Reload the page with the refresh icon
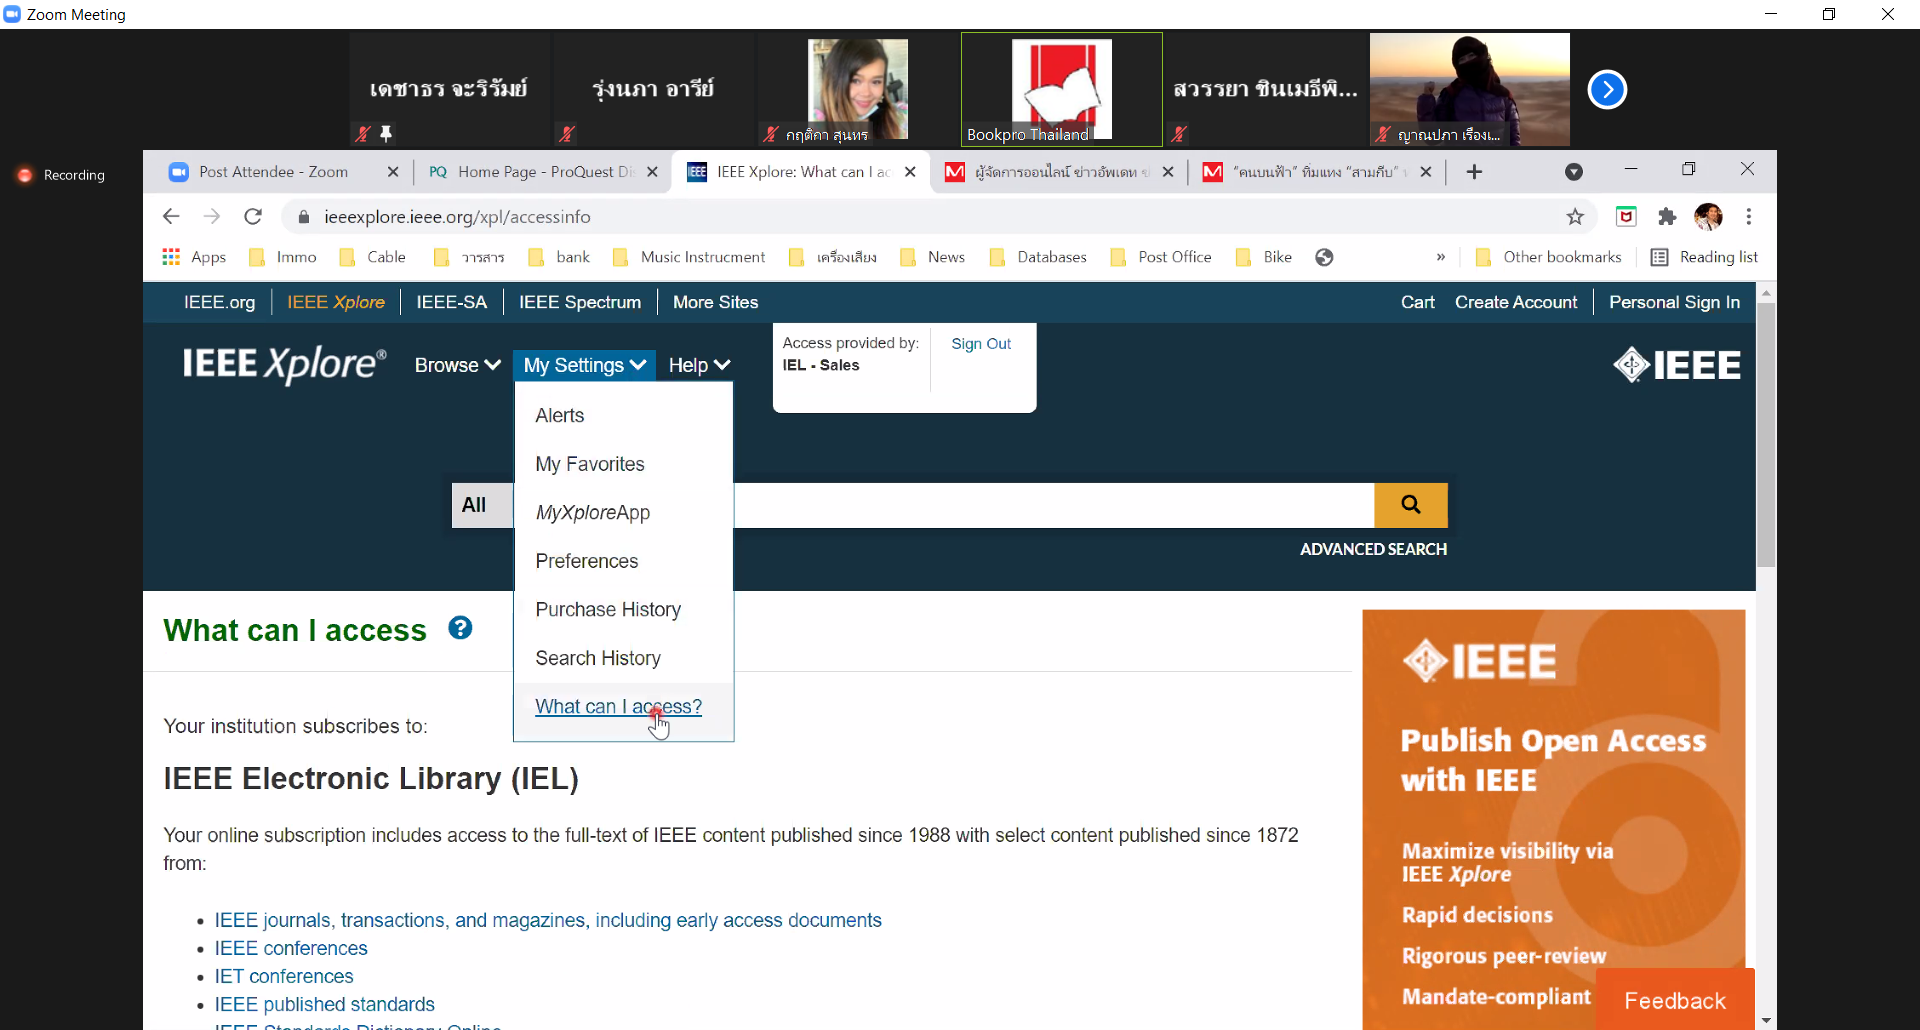The width and height of the screenshot is (1920, 1030). click(253, 217)
